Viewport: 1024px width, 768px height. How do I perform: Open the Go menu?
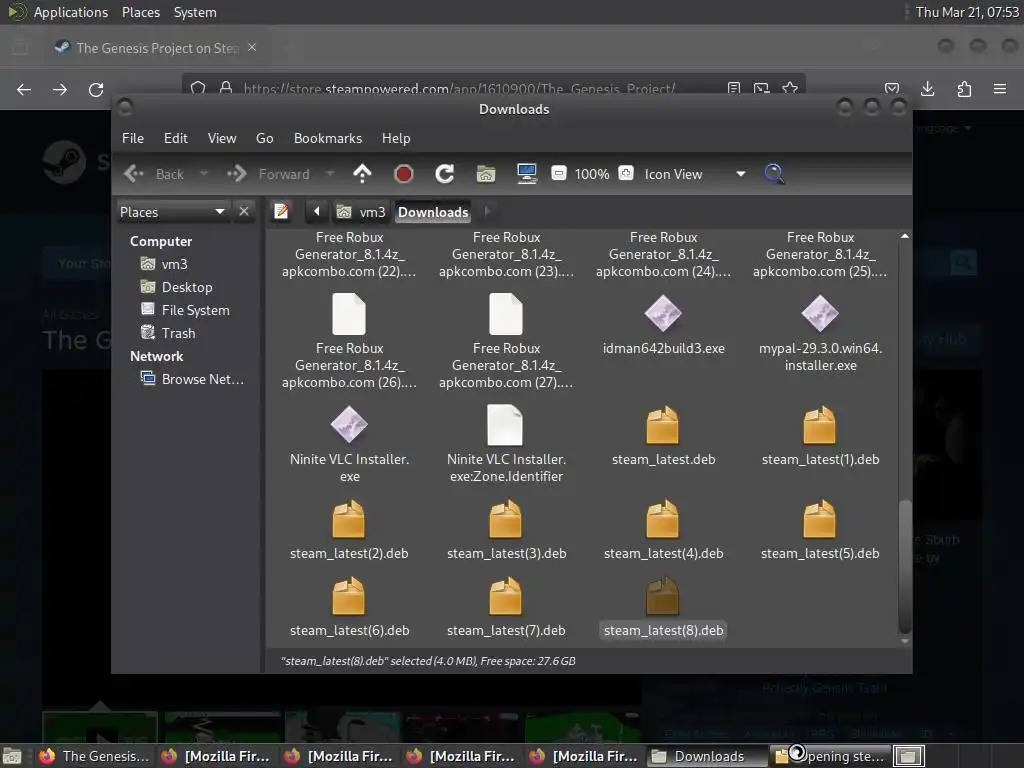pyautogui.click(x=264, y=138)
